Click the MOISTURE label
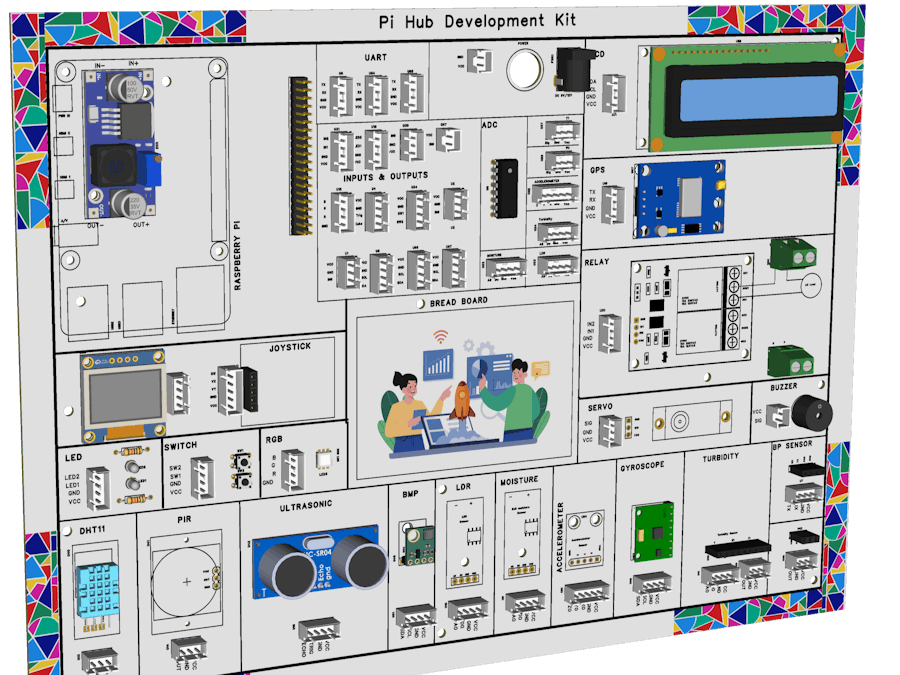Viewport: 900px width, 675px height. tap(519, 480)
